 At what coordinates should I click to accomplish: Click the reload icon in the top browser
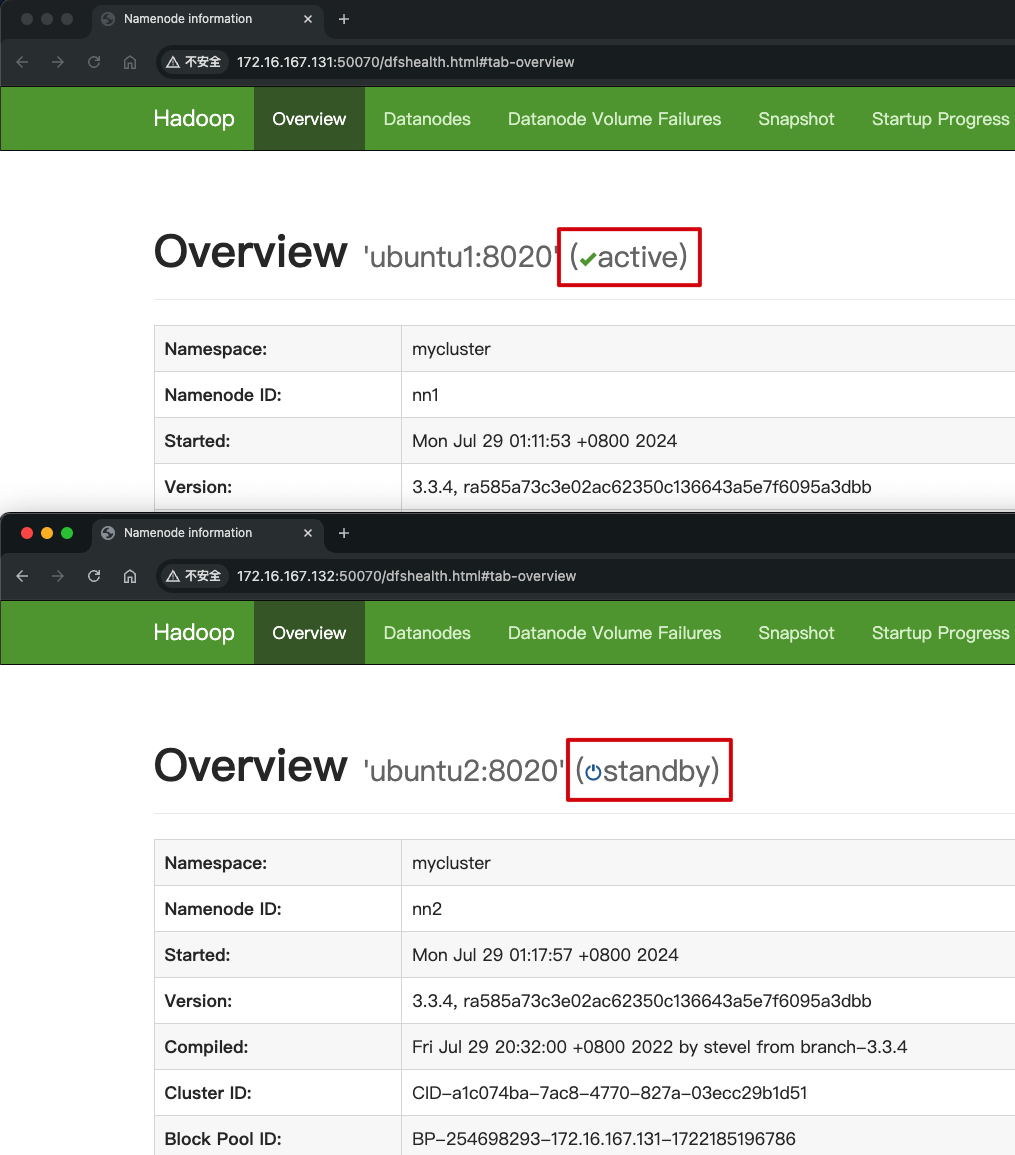(x=94, y=62)
